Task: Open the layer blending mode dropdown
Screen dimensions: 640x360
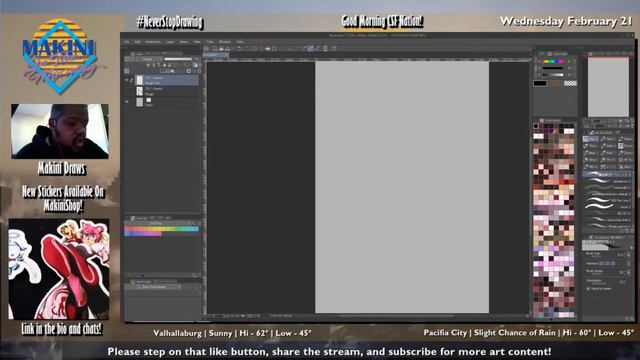Action: click(149, 59)
